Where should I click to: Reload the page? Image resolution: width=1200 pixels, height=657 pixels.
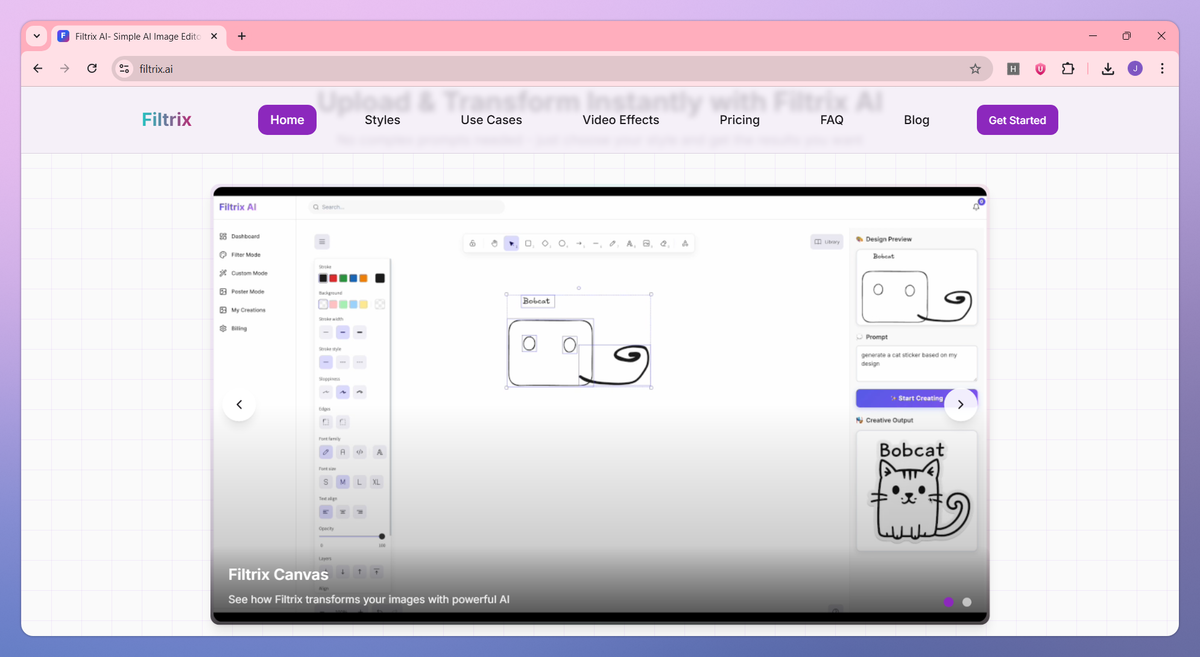click(92, 69)
